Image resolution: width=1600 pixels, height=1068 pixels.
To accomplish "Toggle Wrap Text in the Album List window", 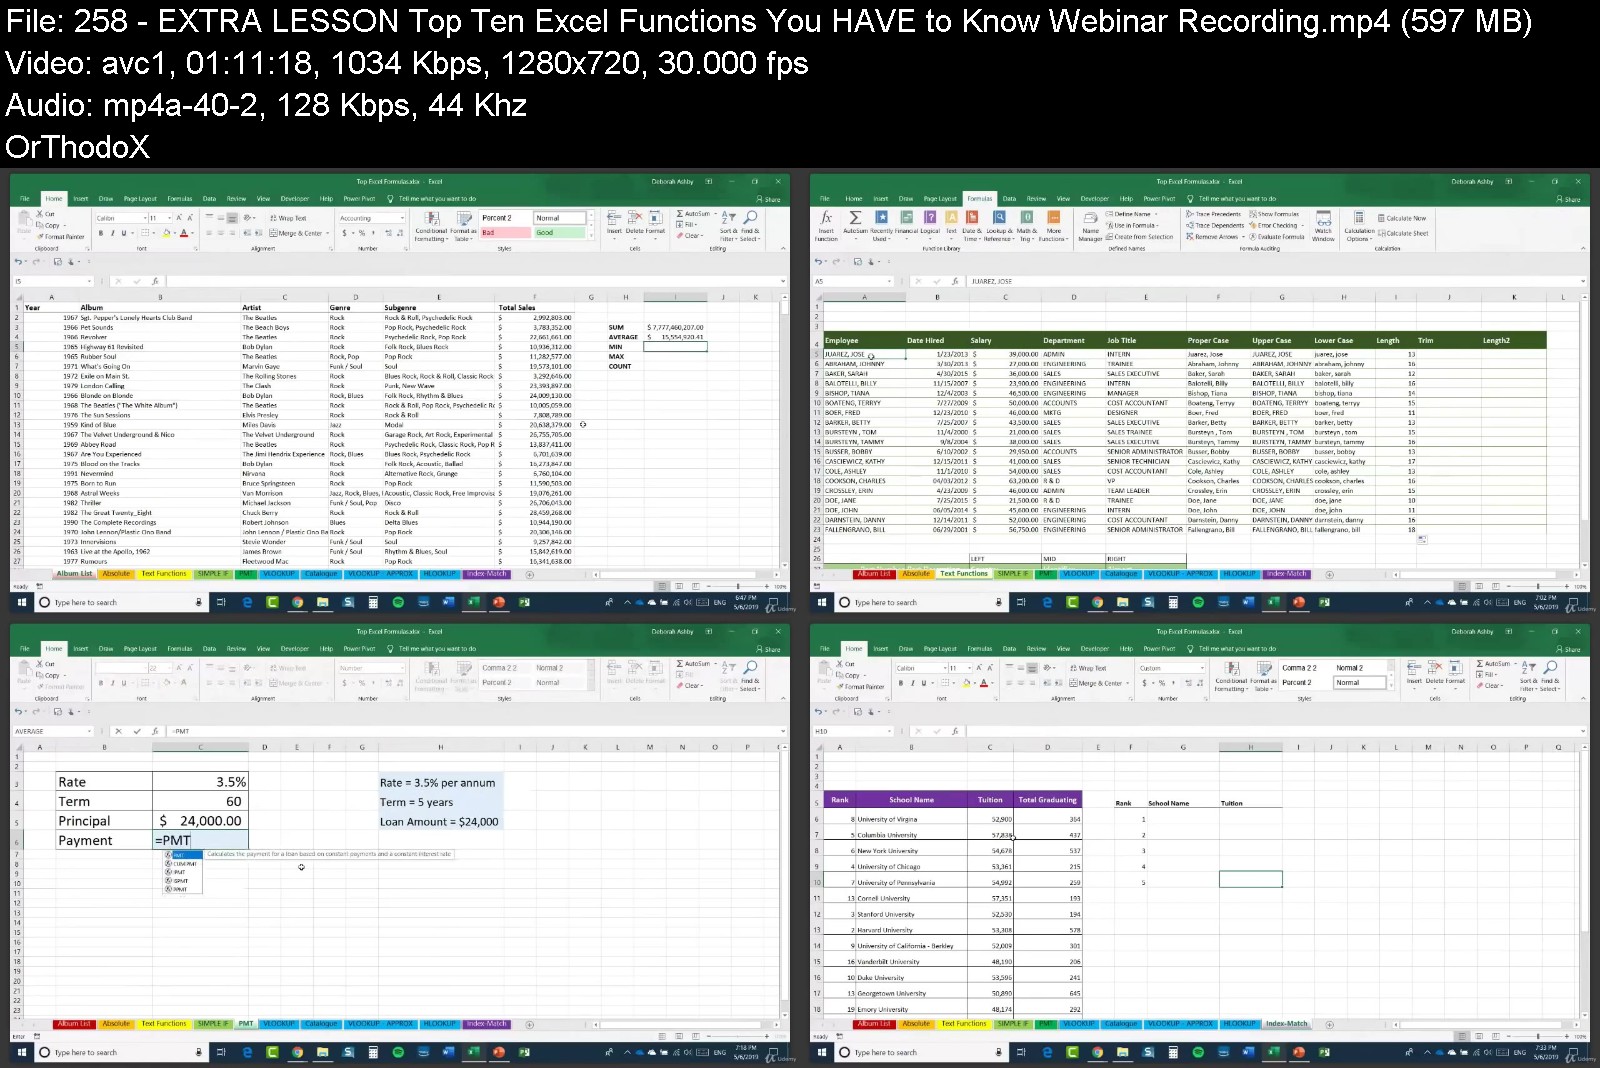I will [x=288, y=218].
